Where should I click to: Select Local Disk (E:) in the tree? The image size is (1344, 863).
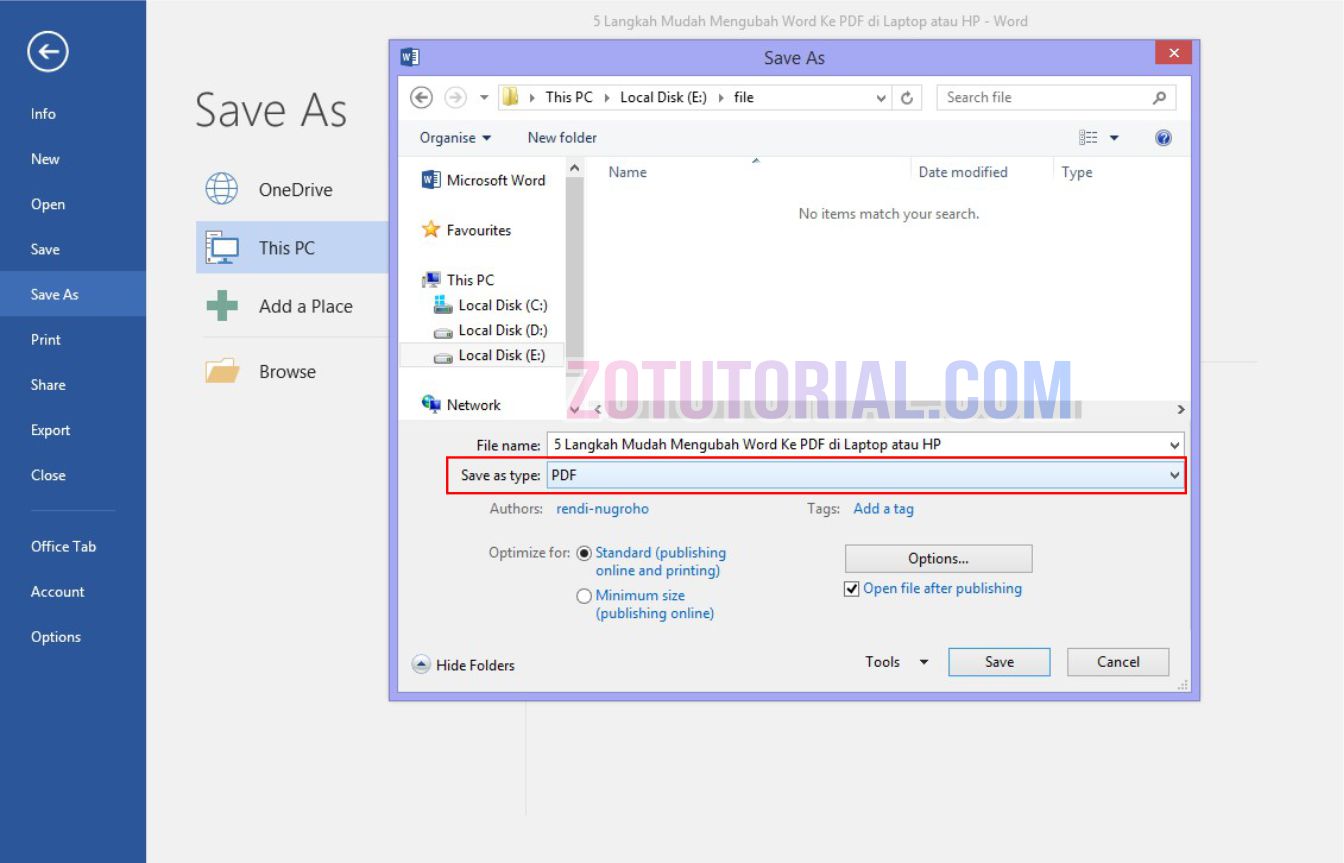pos(482,355)
